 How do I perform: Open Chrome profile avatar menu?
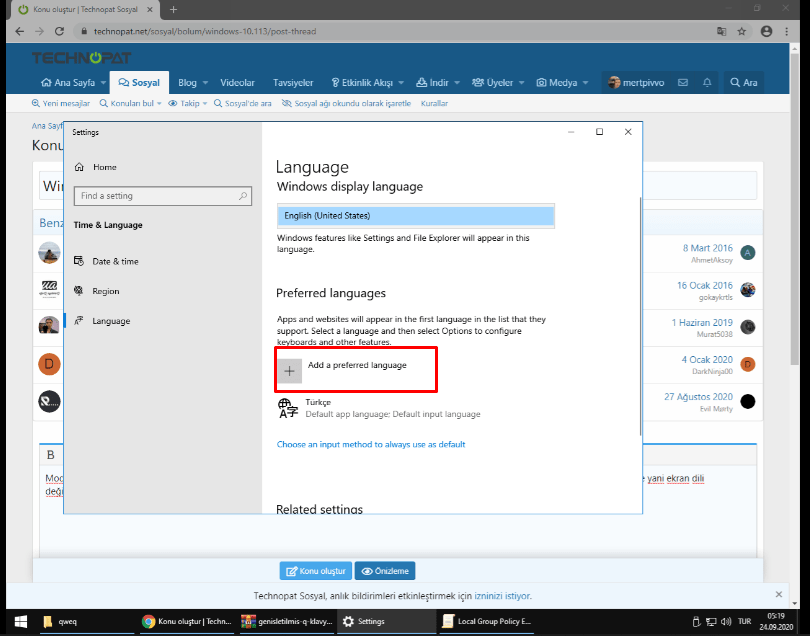point(767,32)
